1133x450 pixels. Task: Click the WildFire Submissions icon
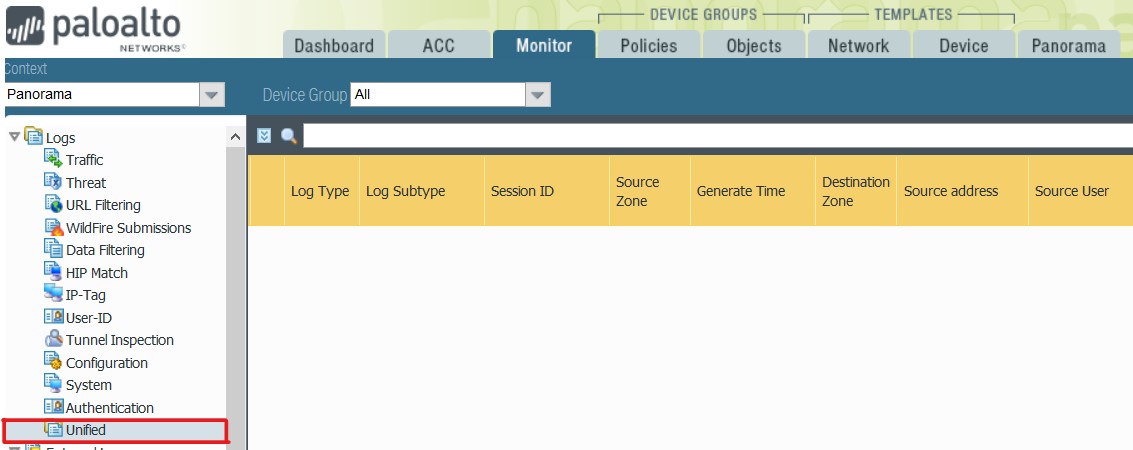coord(53,228)
